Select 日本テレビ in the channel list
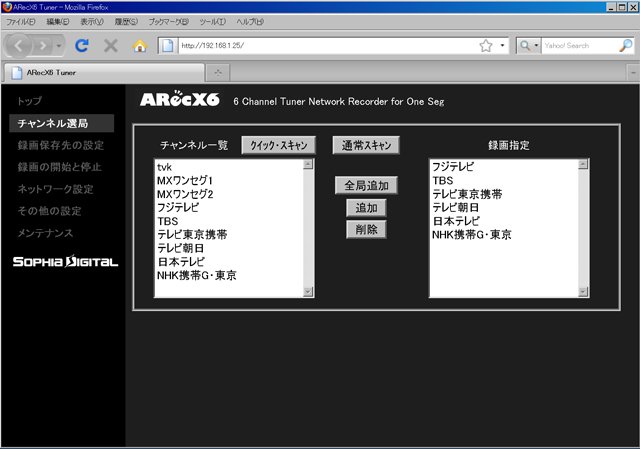This screenshot has height=449, width=640. coord(229,262)
